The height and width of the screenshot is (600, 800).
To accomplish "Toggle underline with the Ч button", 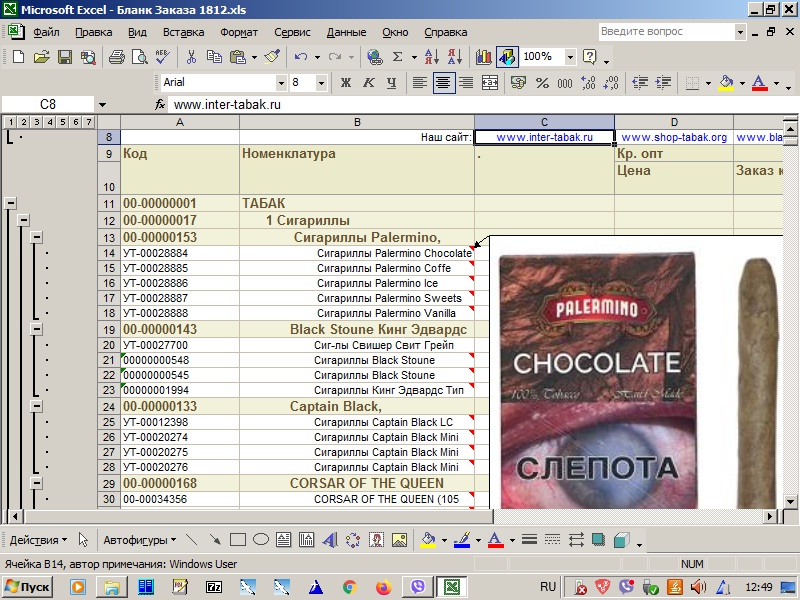I will (391, 83).
